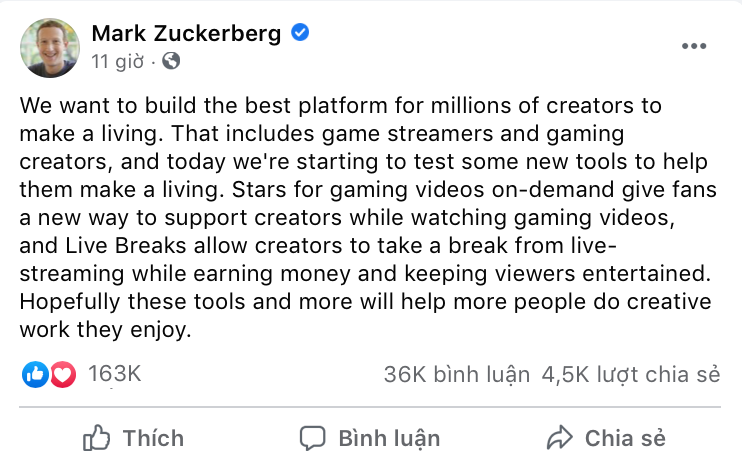Image resolution: width=742 pixels, height=465 pixels.
Task: Click the blue verified badge icon
Action: (299, 33)
